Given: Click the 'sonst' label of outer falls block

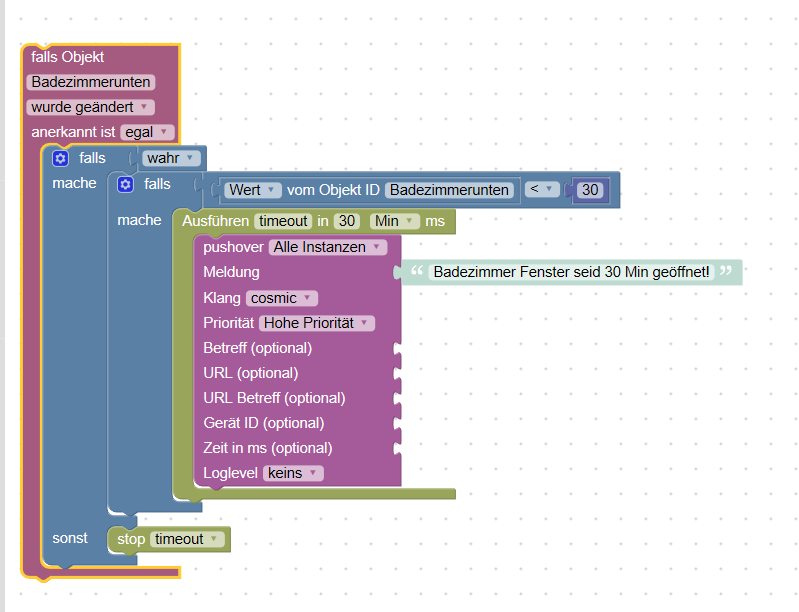Looking at the screenshot, I should (x=70, y=538).
